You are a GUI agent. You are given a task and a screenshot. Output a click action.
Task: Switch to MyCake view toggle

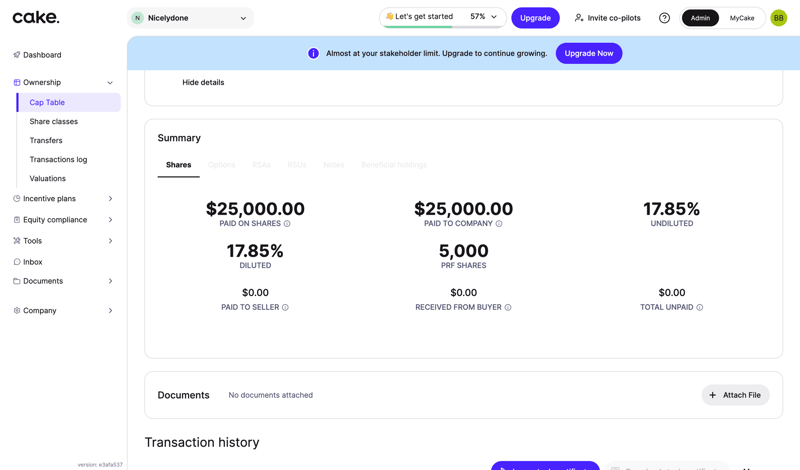(x=742, y=18)
